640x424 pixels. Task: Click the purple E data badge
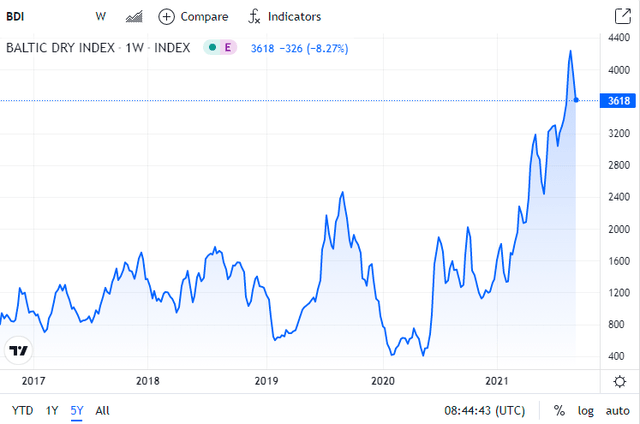click(228, 48)
